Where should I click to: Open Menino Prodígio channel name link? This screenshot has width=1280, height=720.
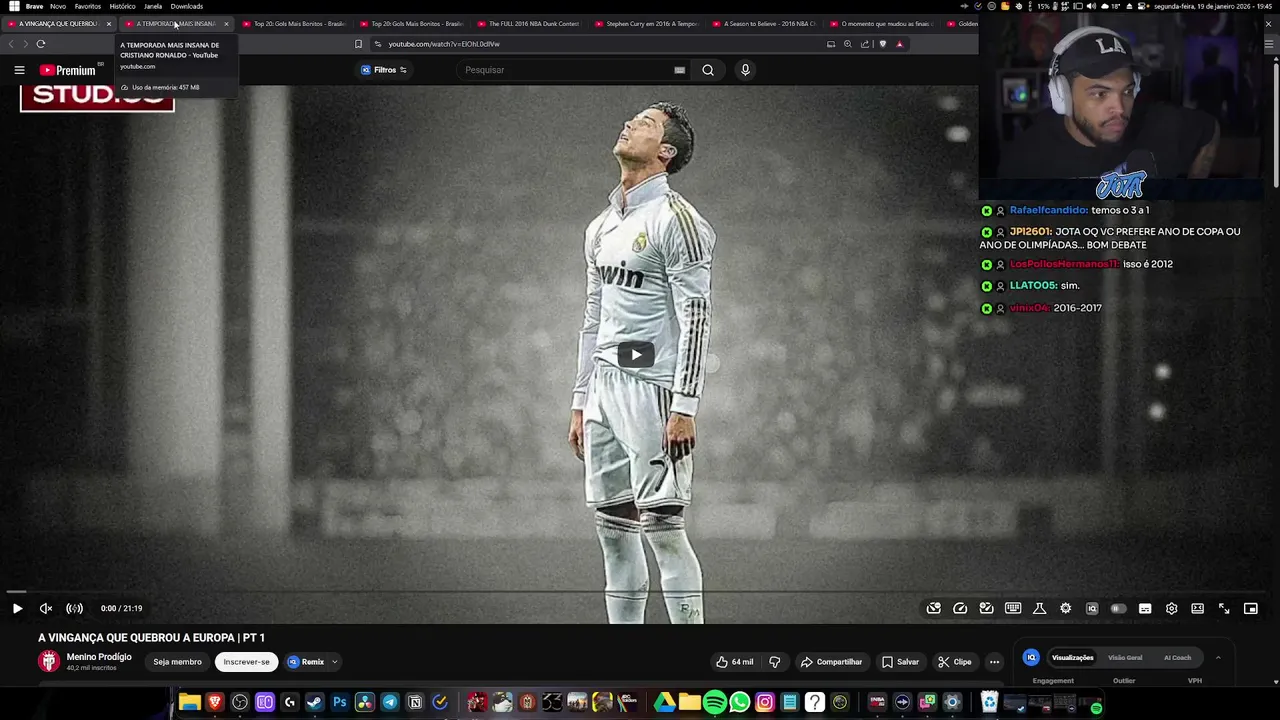(99, 657)
